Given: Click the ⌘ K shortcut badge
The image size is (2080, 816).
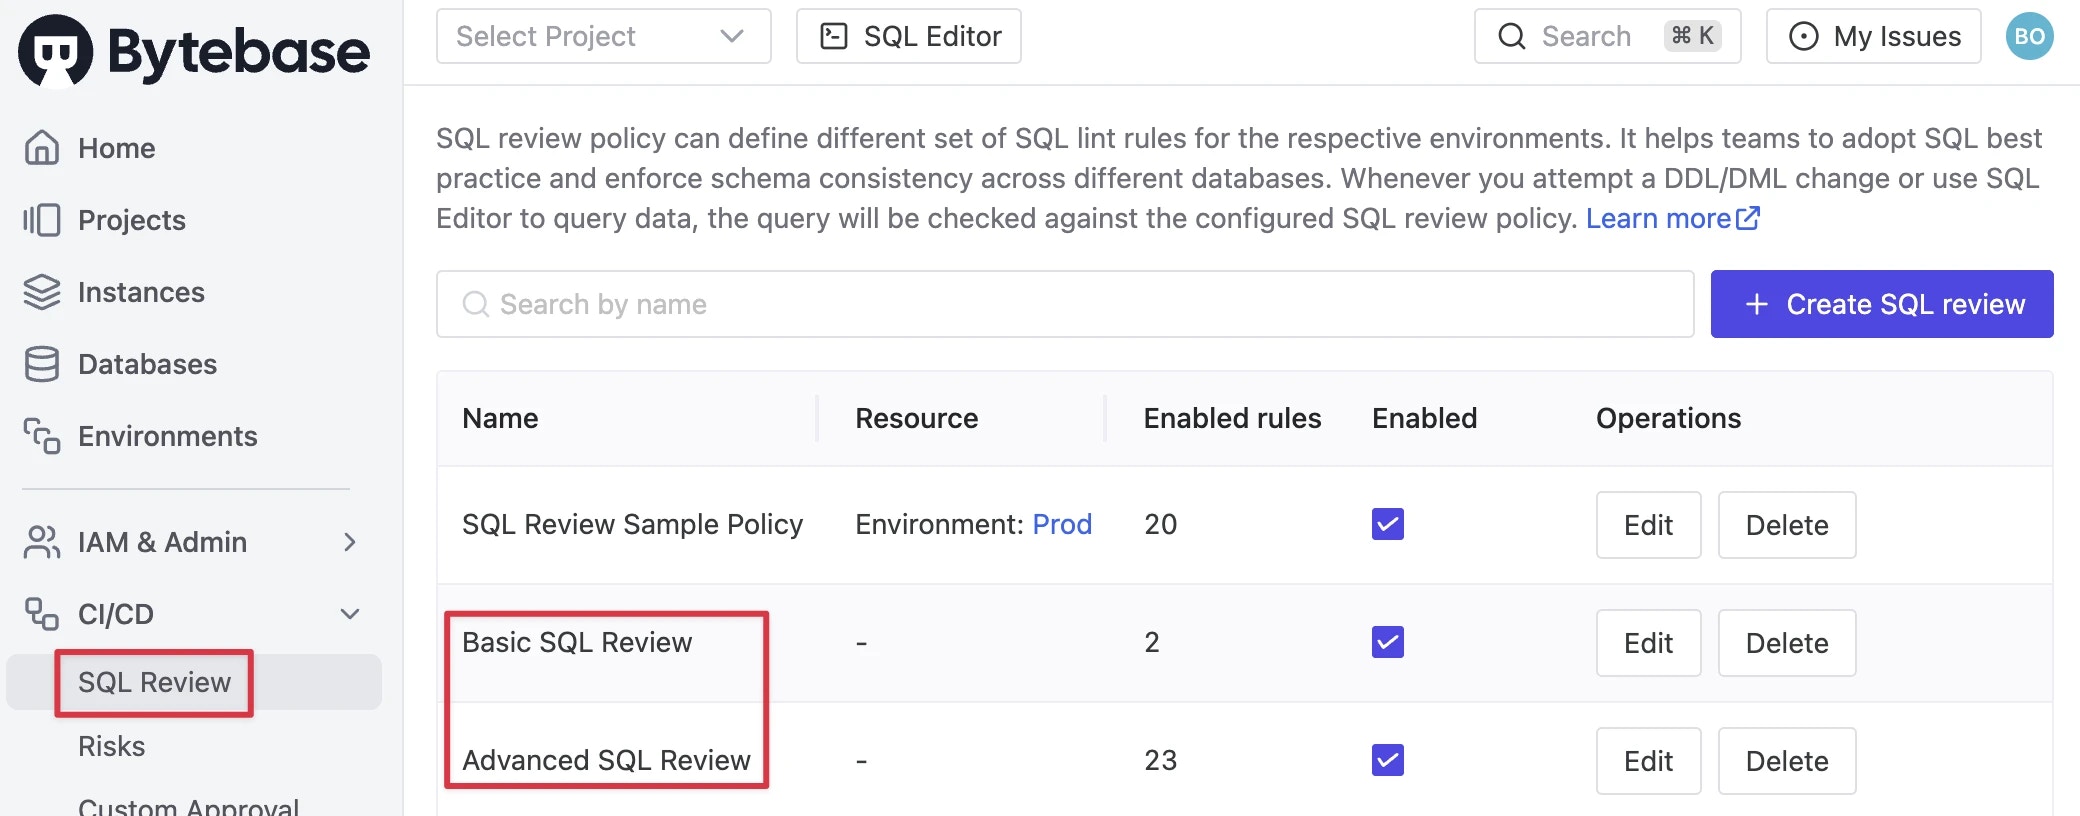Looking at the screenshot, I should [1692, 36].
